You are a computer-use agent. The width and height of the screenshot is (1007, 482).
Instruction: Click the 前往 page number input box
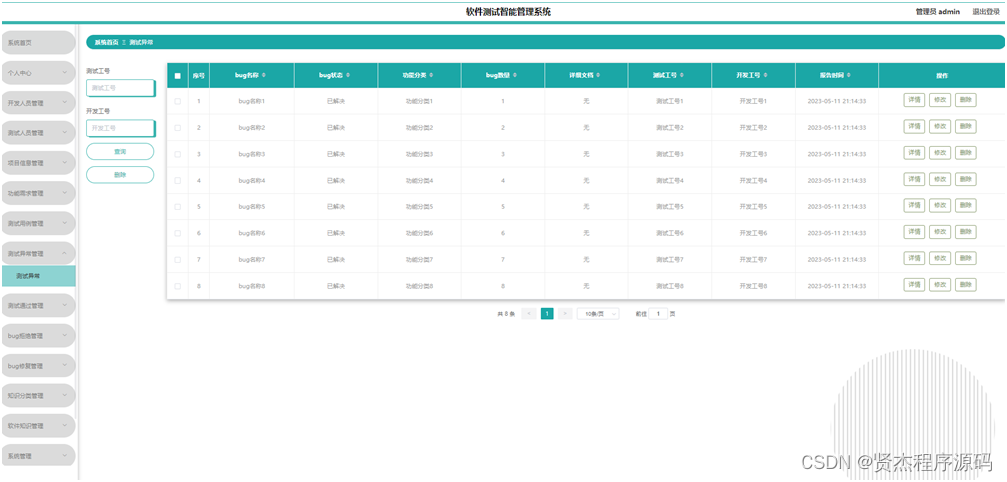point(658,314)
